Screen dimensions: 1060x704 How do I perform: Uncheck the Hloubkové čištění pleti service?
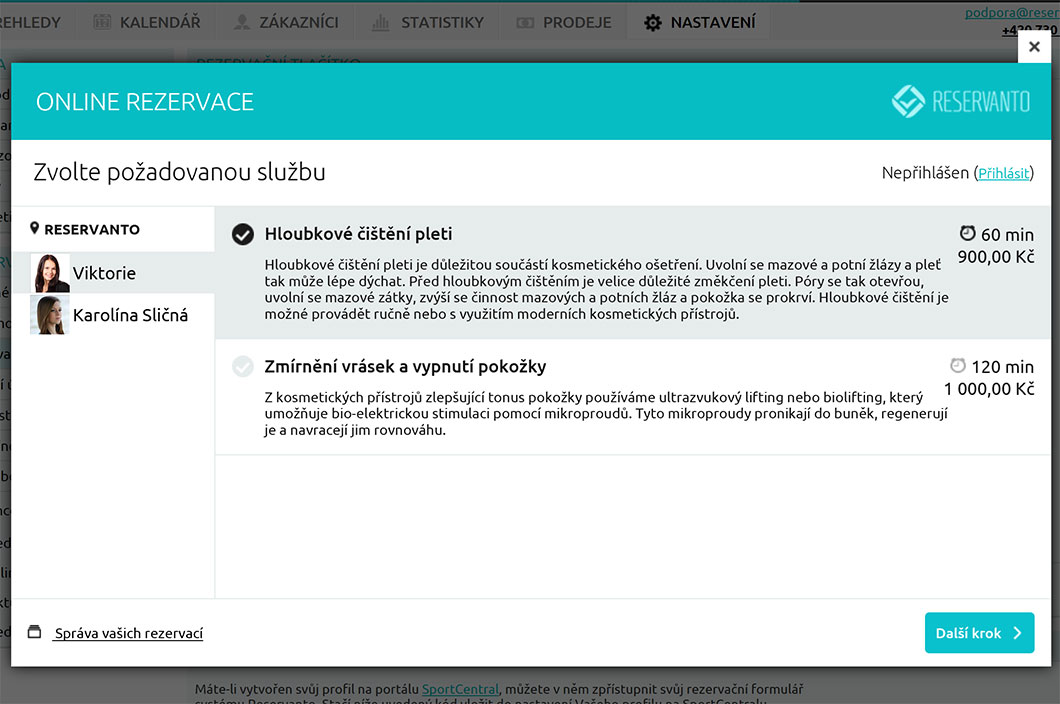tap(242, 234)
